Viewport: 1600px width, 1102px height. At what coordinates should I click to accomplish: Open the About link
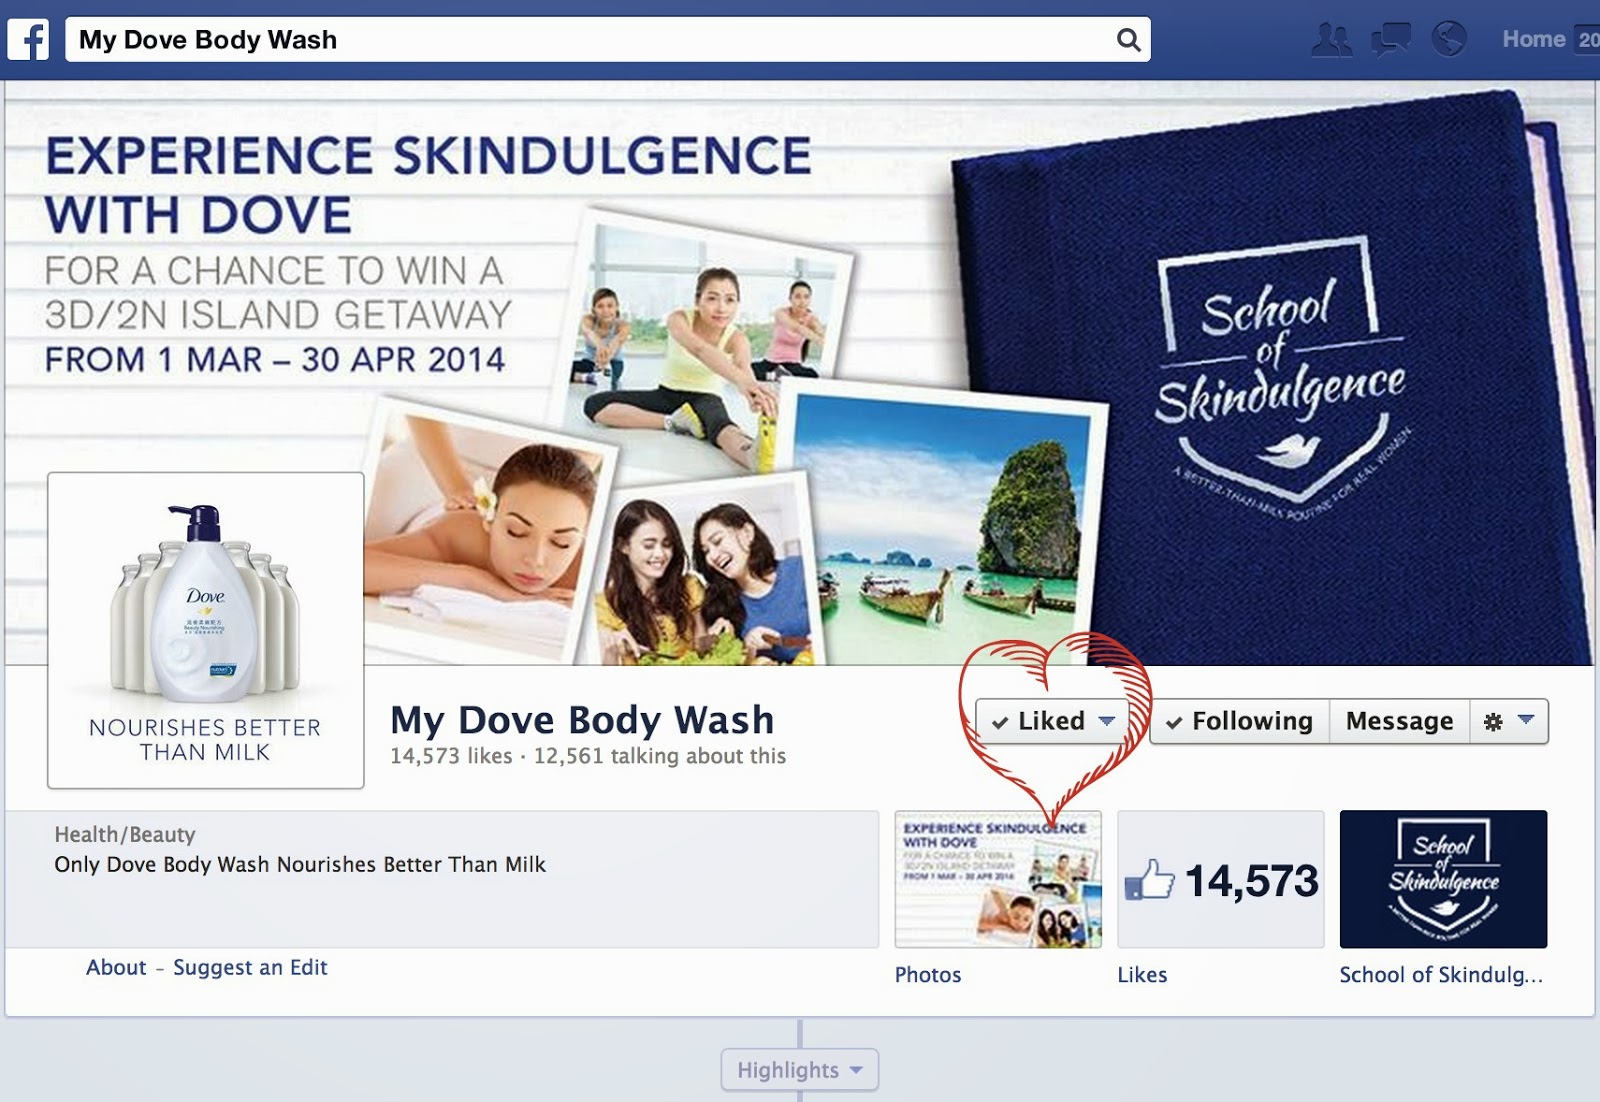tap(116, 967)
